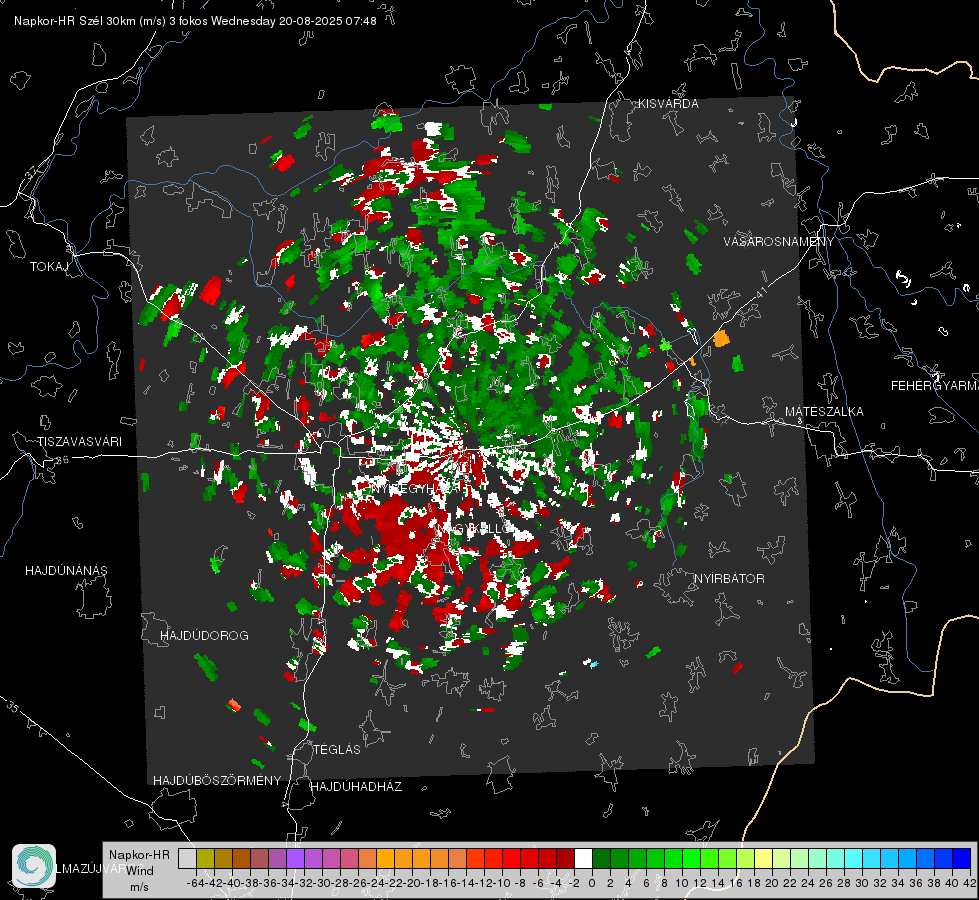Click the NAGYKÁLLÓ label on the radar echo
The height and width of the screenshot is (900, 979).
475,528
